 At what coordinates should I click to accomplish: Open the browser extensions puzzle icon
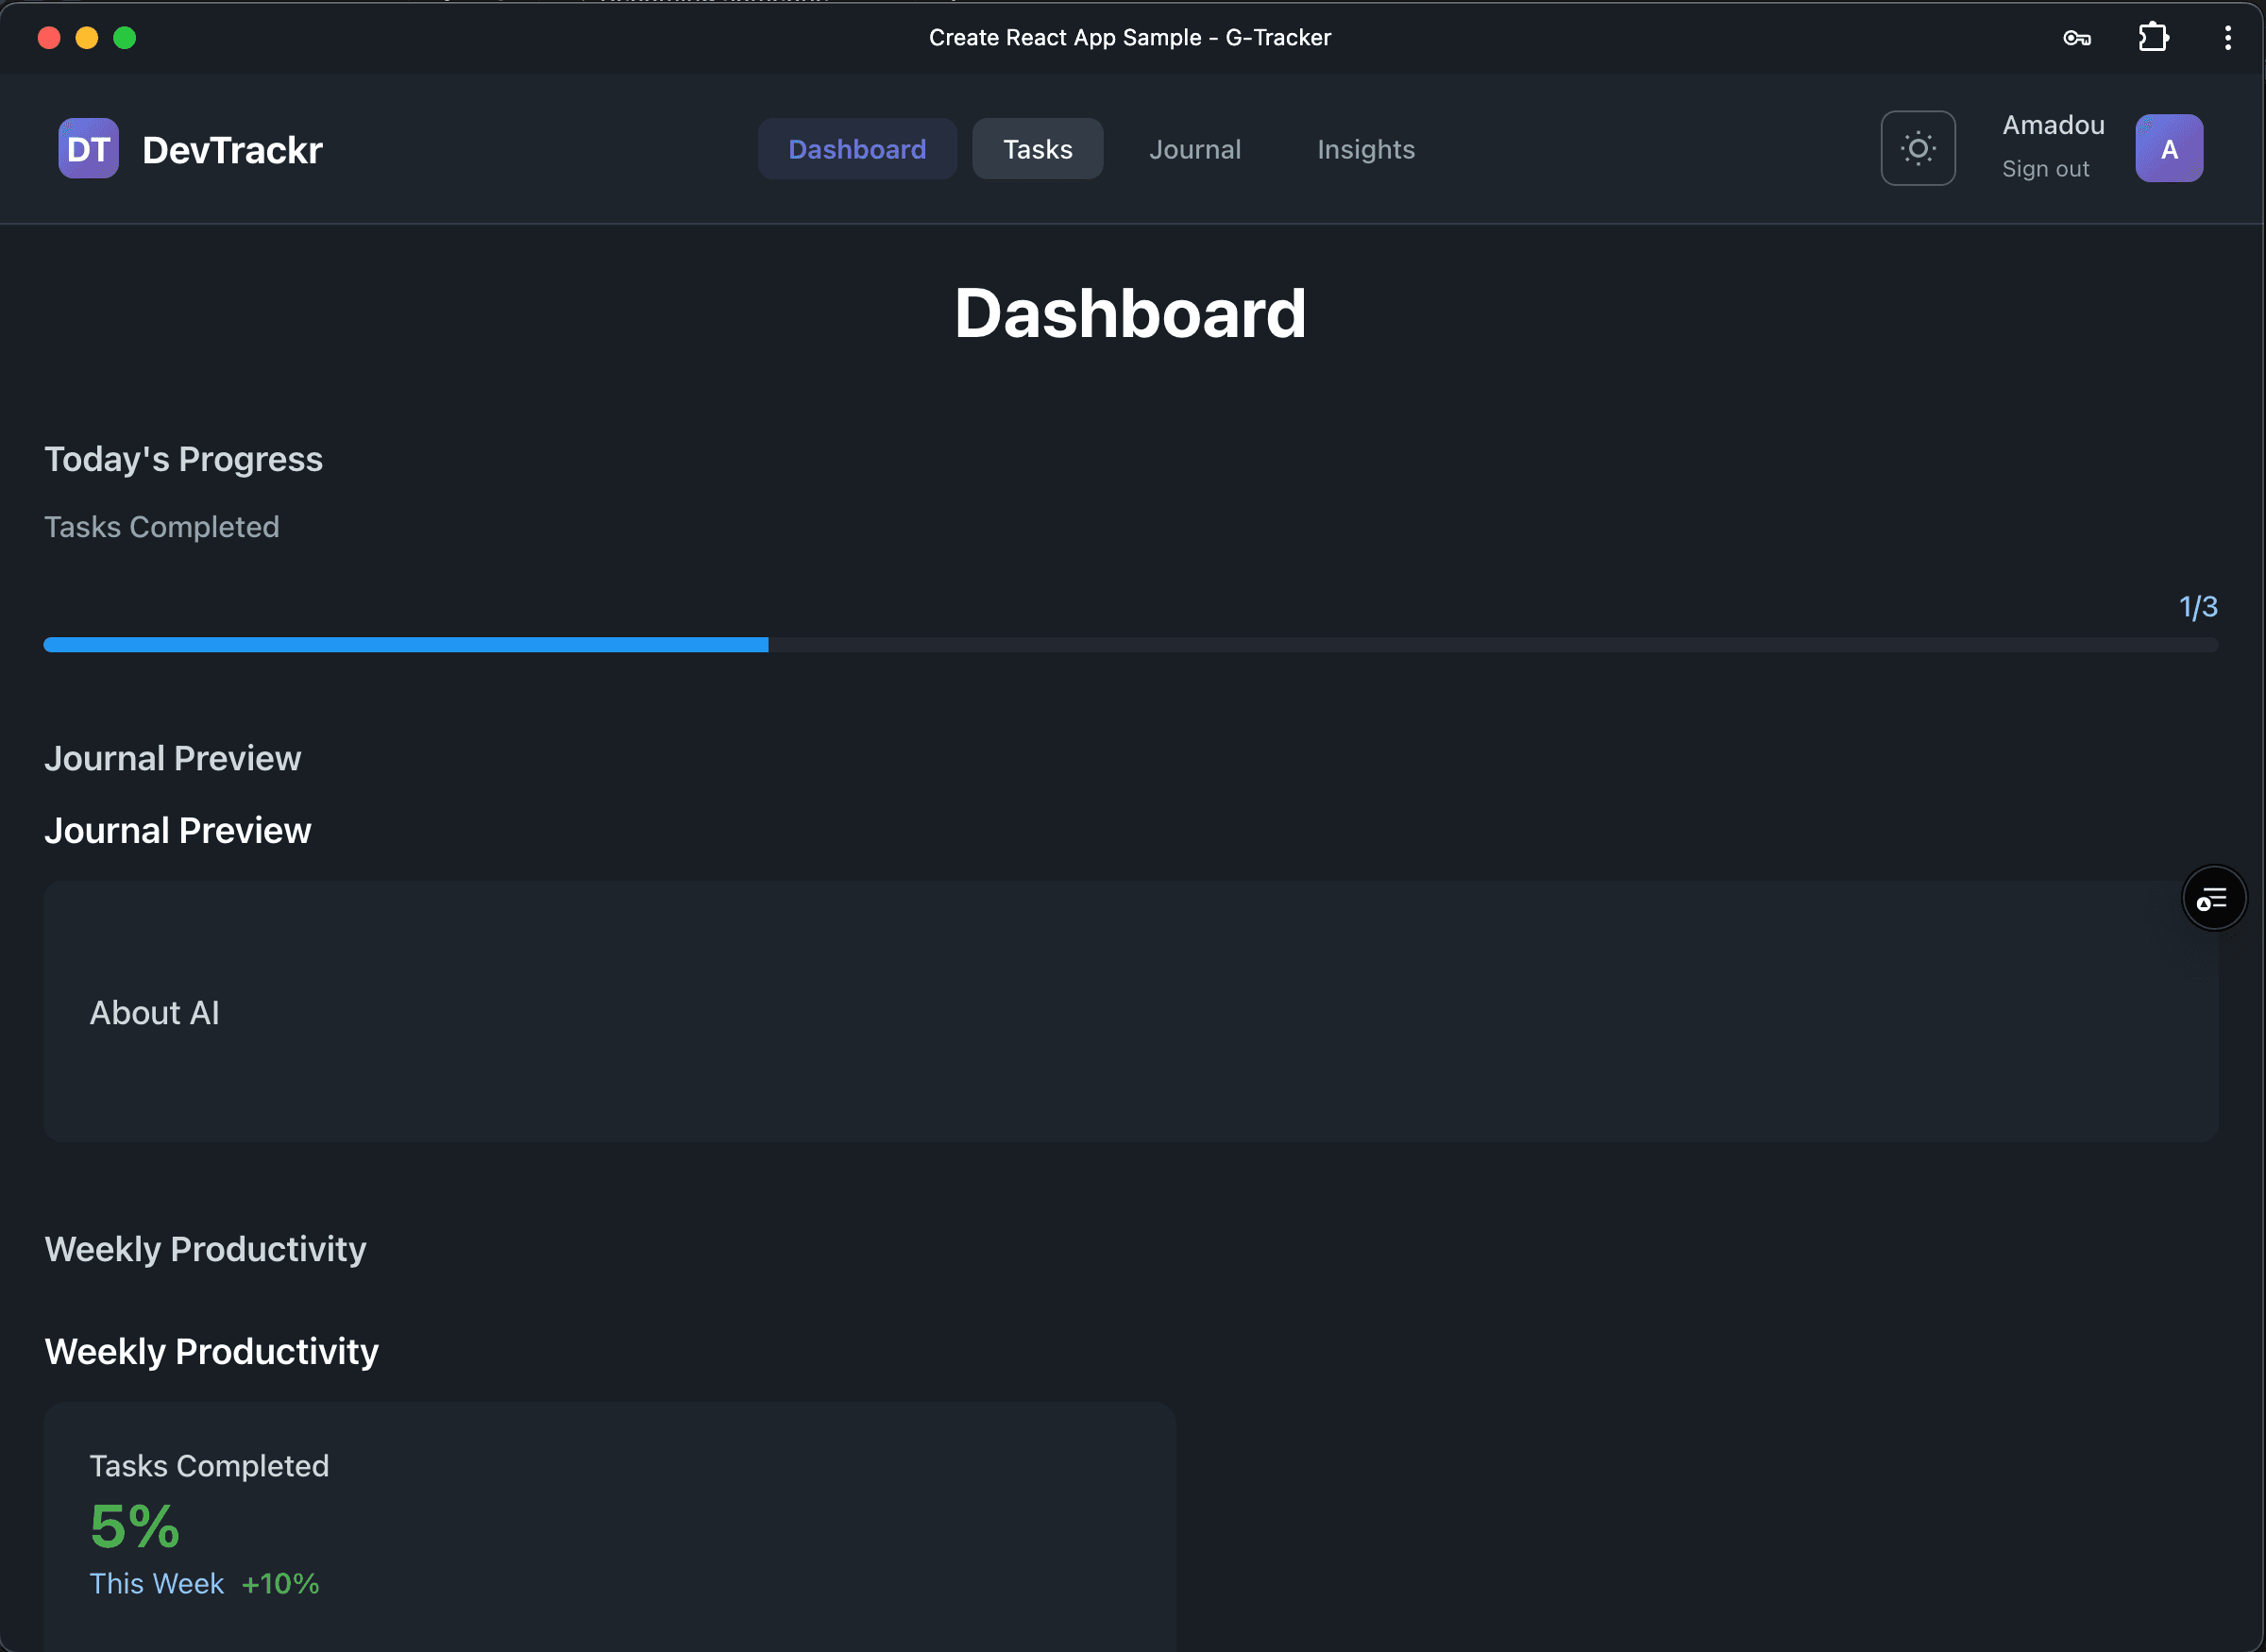[2152, 37]
